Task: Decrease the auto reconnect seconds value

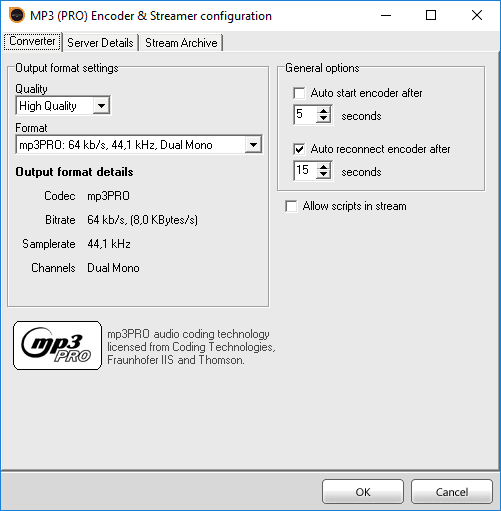Action: coord(323,175)
